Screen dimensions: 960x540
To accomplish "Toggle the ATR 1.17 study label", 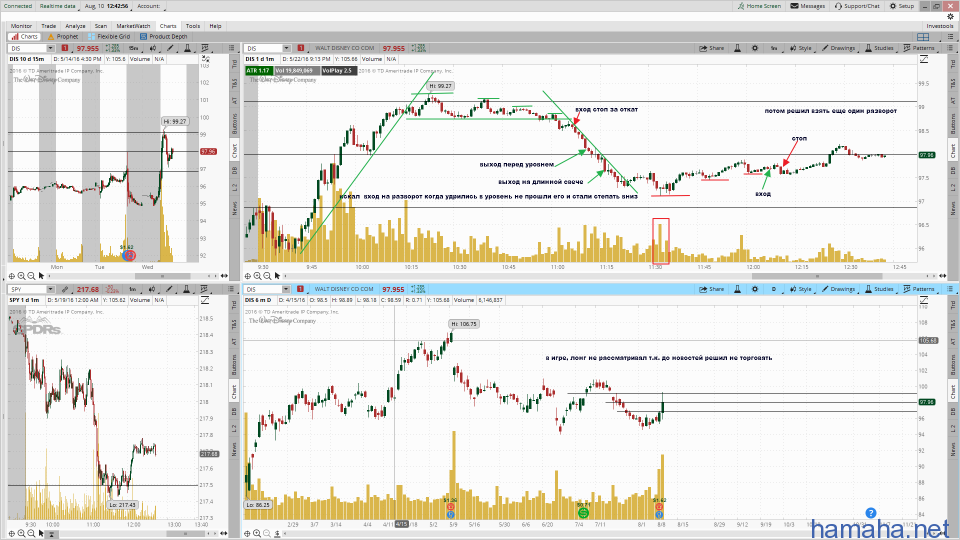I will click(x=258, y=70).
